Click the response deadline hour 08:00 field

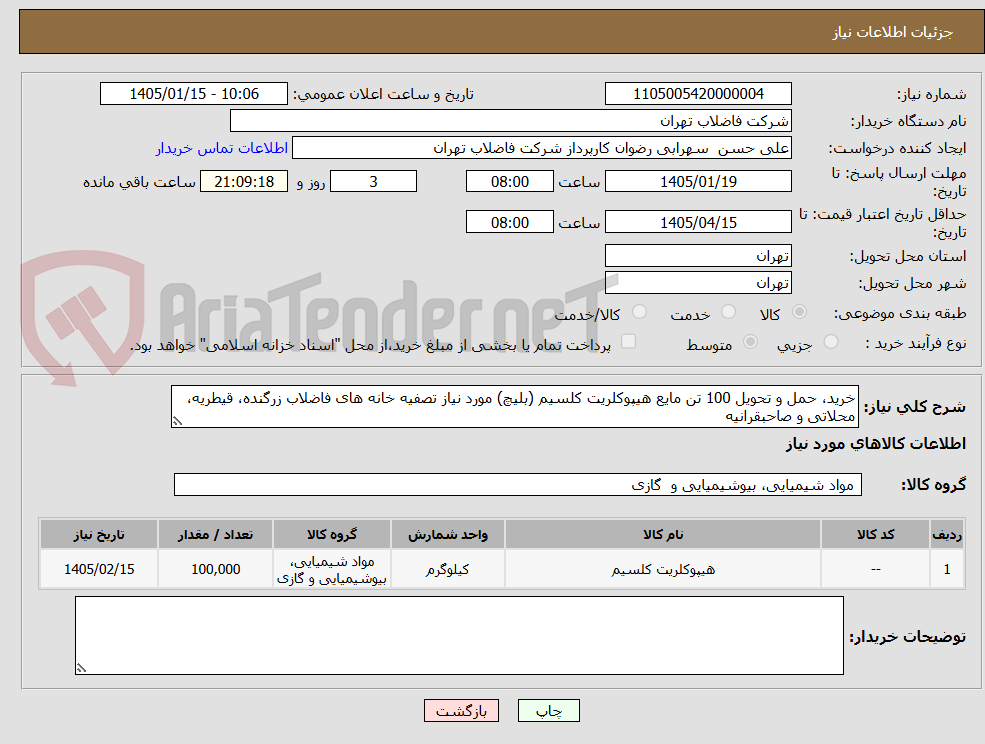coord(509,182)
